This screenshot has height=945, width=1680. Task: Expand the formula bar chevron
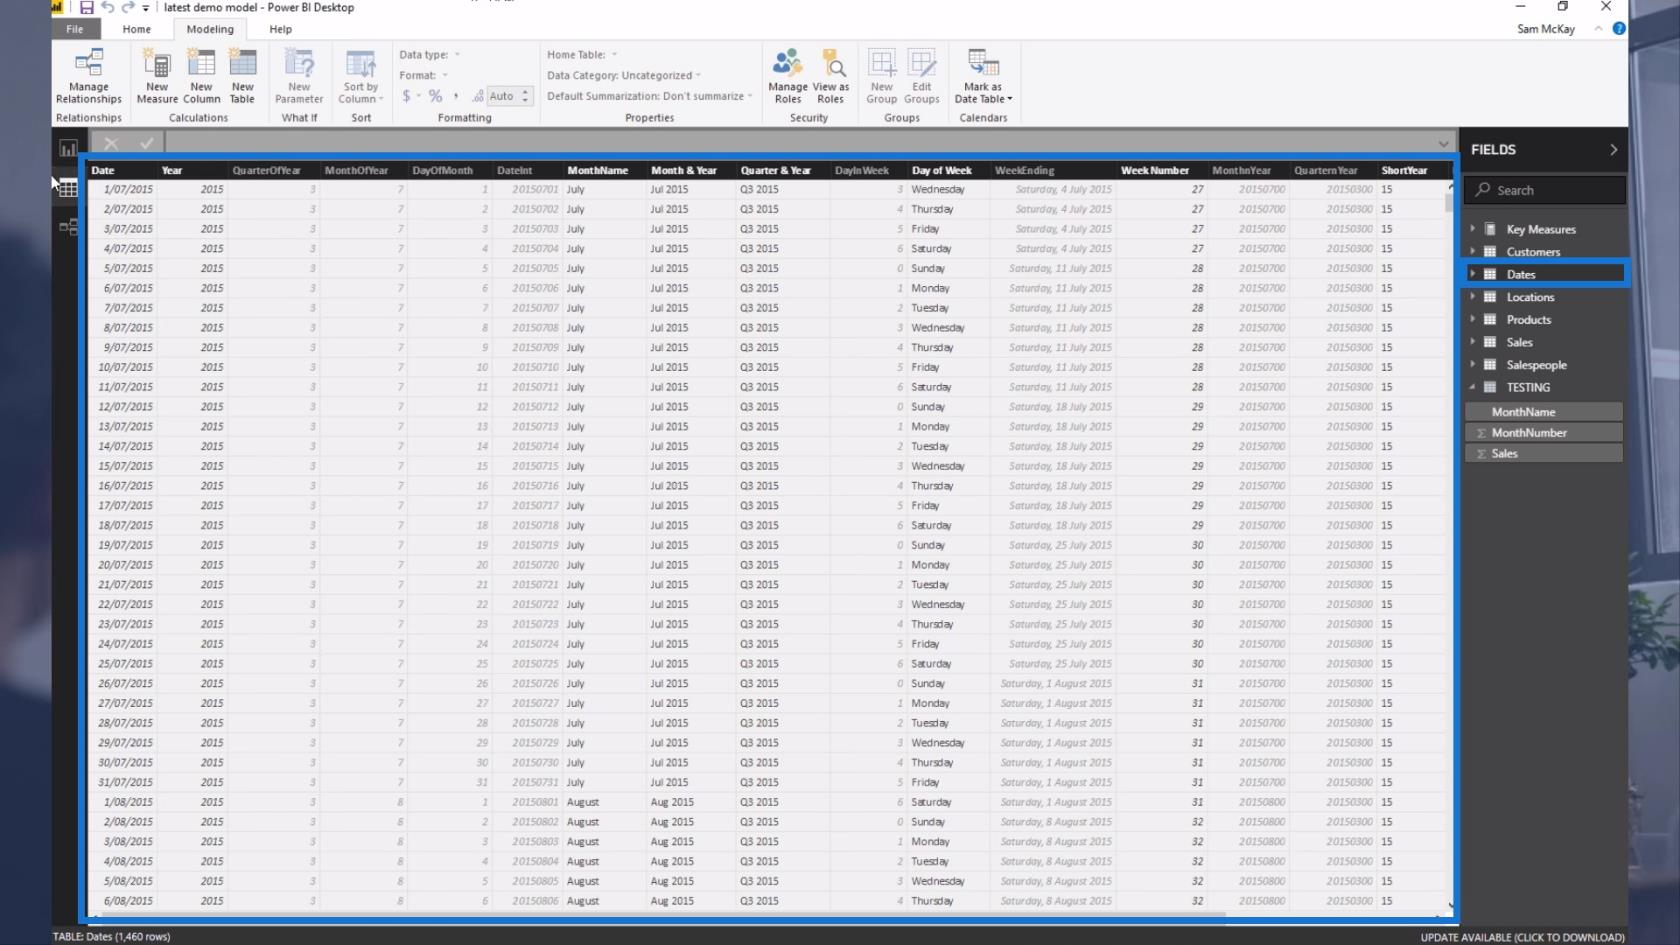pos(1443,143)
